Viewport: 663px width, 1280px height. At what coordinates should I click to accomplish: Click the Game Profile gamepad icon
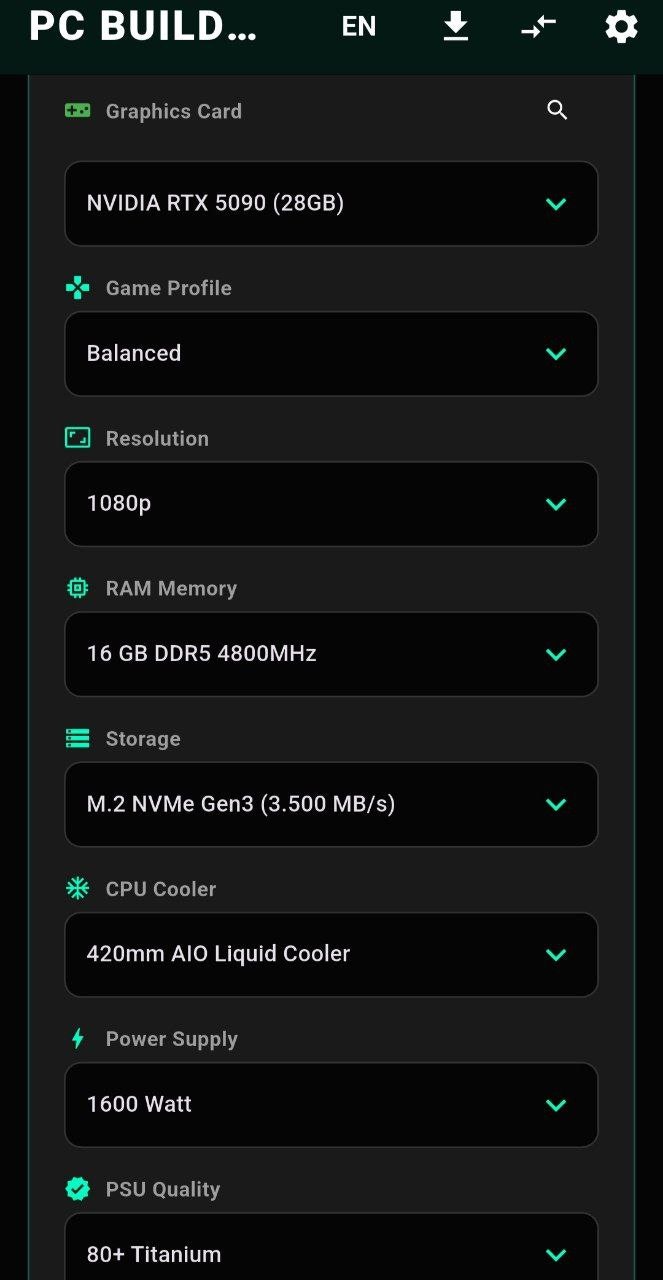pos(78,287)
